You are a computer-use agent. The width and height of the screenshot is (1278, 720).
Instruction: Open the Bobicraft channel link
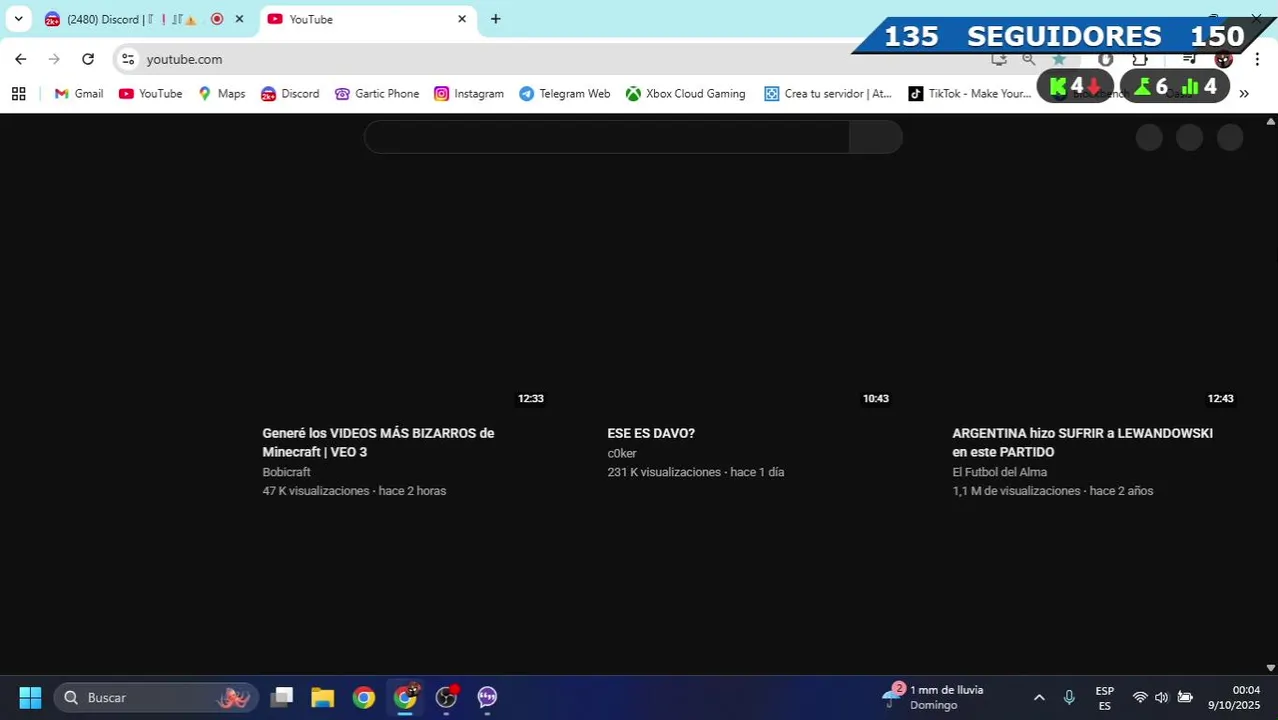click(x=286, y=472)
